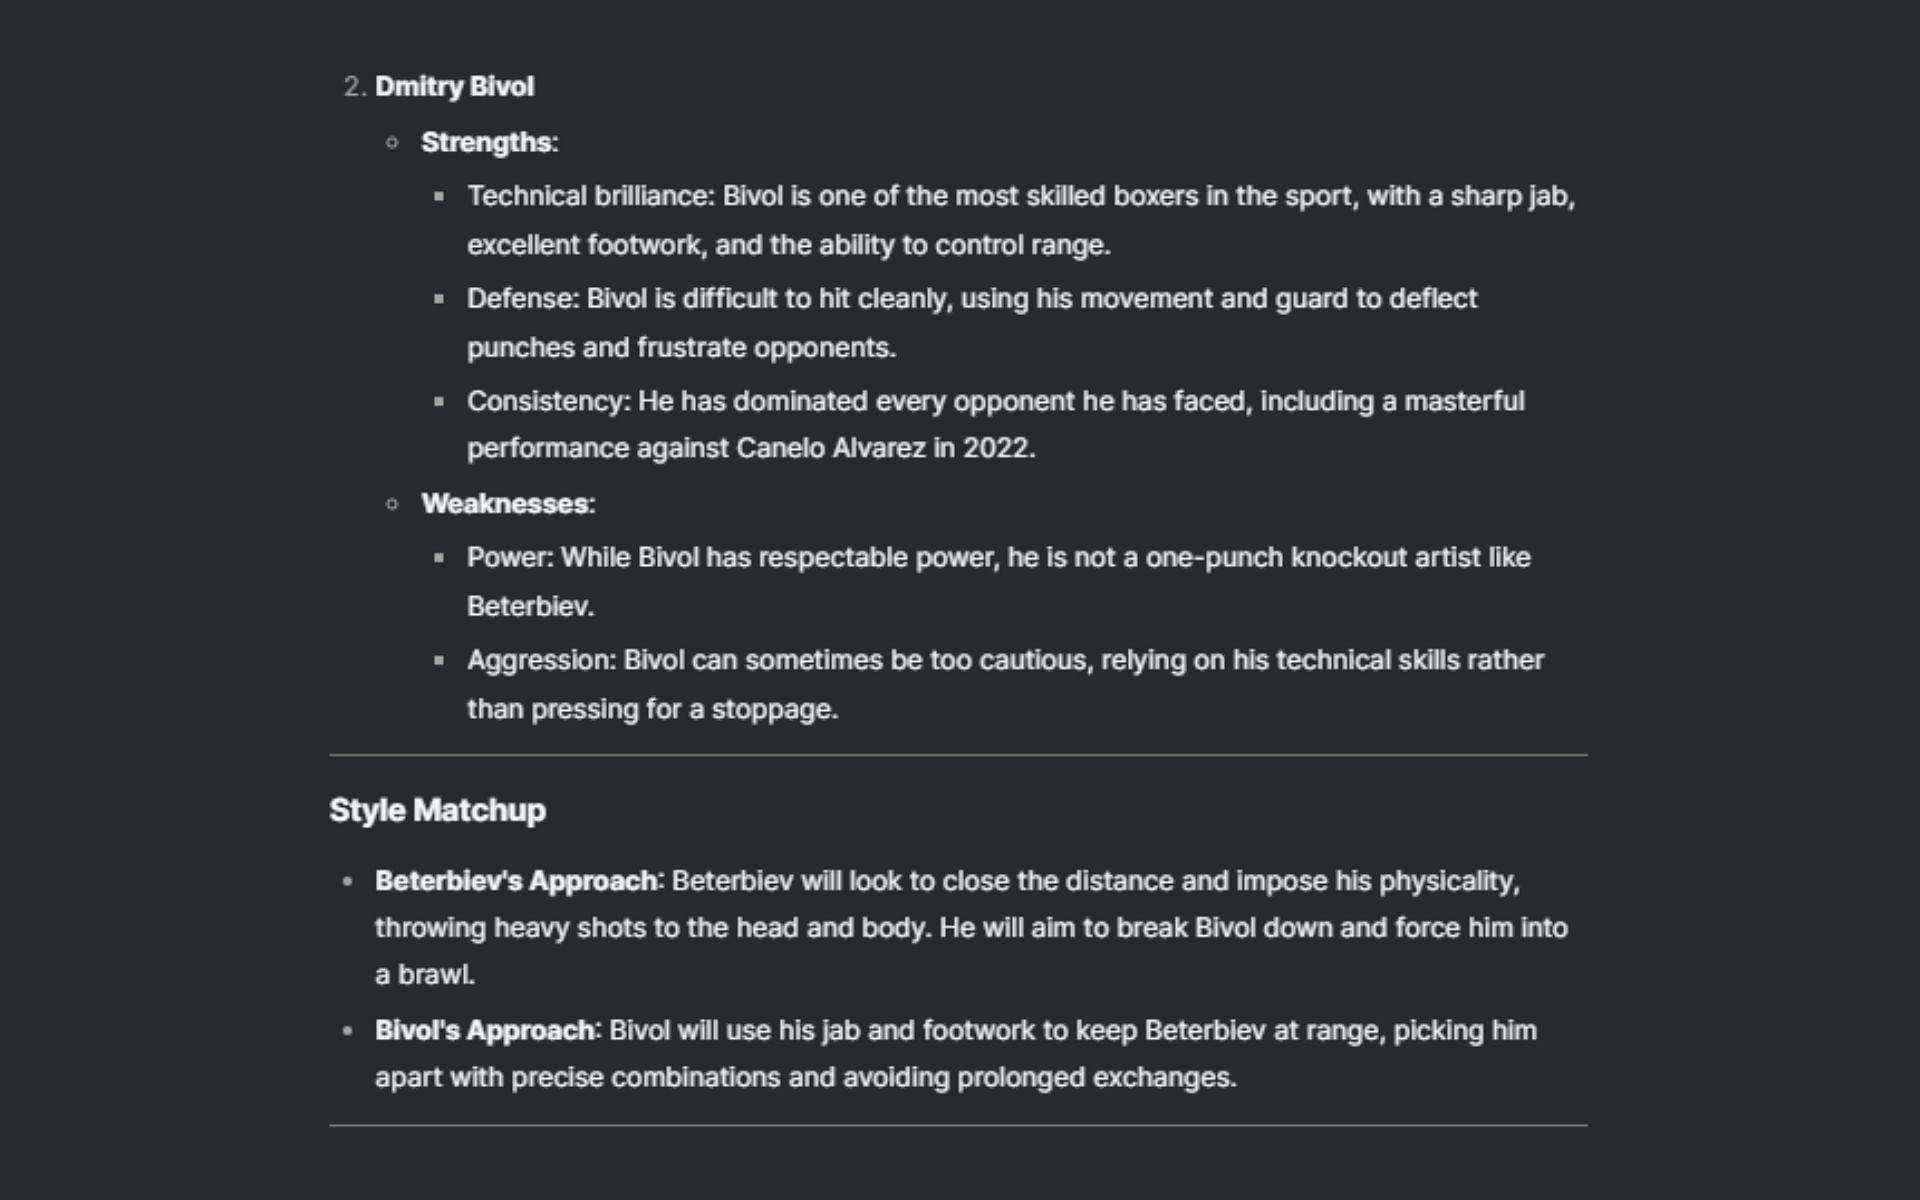This screenshot has width=1920, height=1200.
Task: Click the name "Canelo Alvarez"
Action: pyautogui.click(x=830, y=448)
